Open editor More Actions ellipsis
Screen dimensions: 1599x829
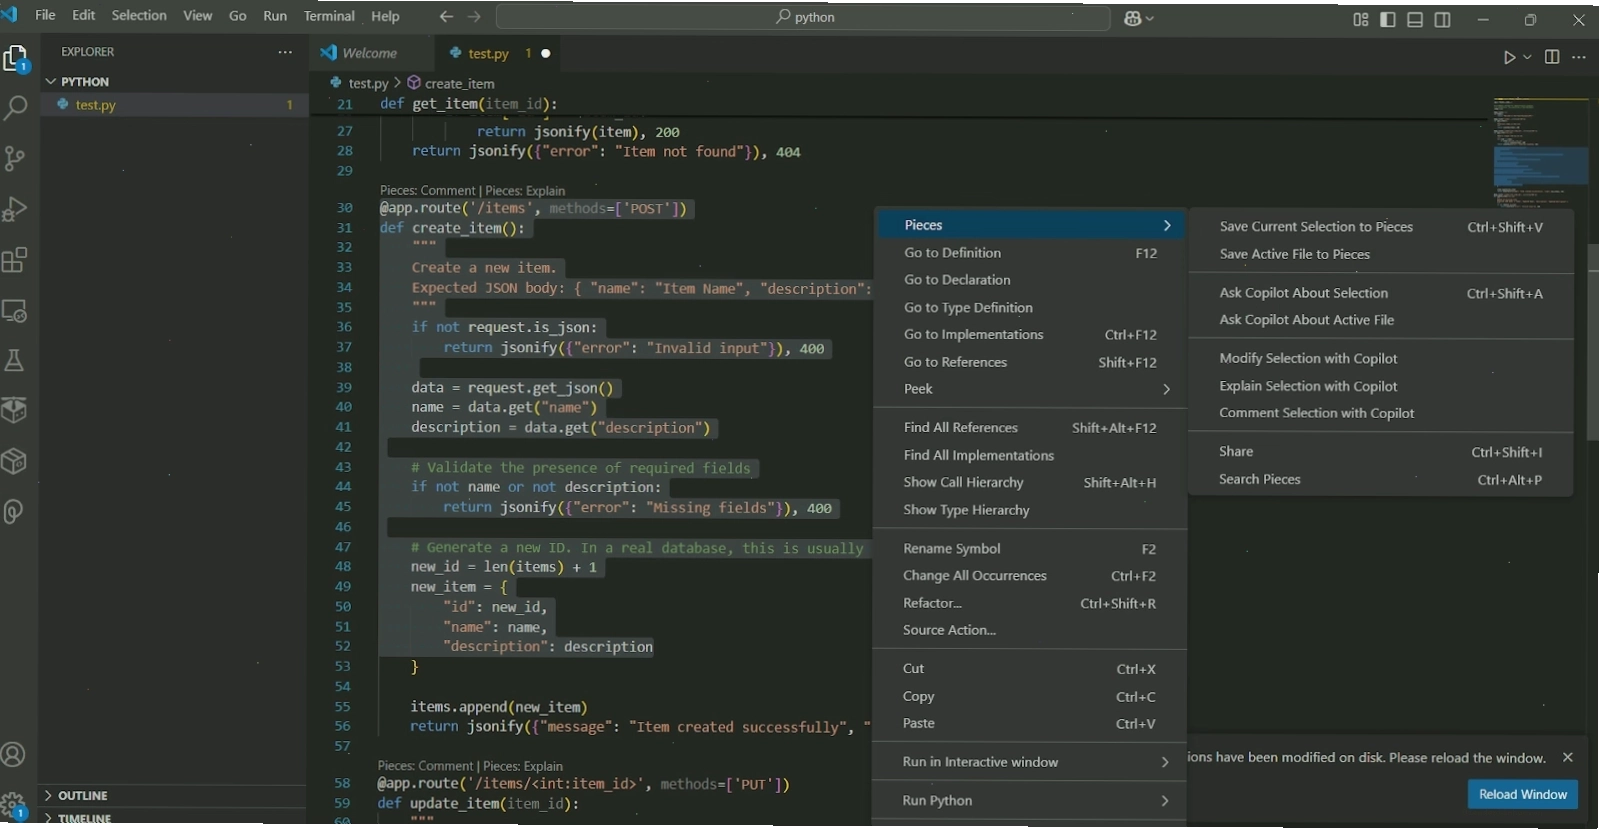tap(1579, 57)
